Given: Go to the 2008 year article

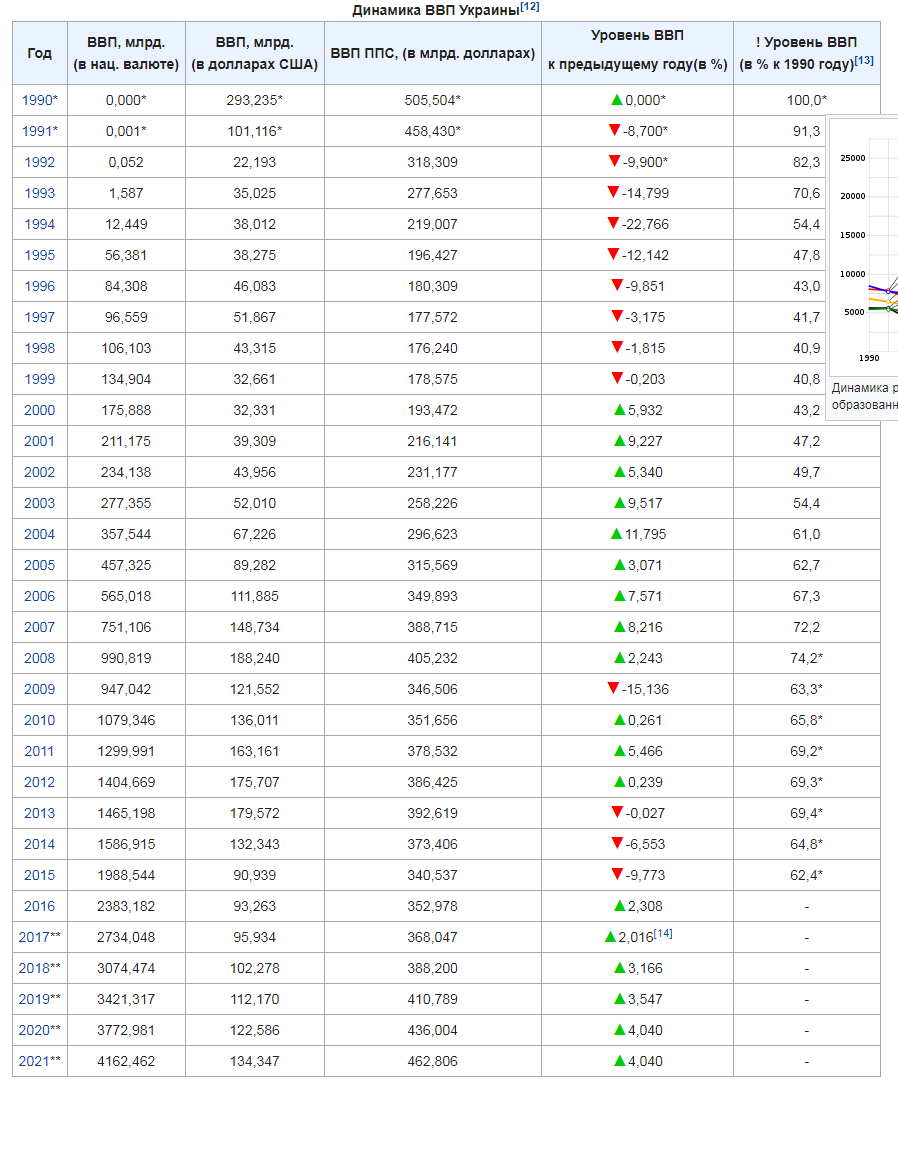Looking at the screenshot, I should click(x=40, y=658).
